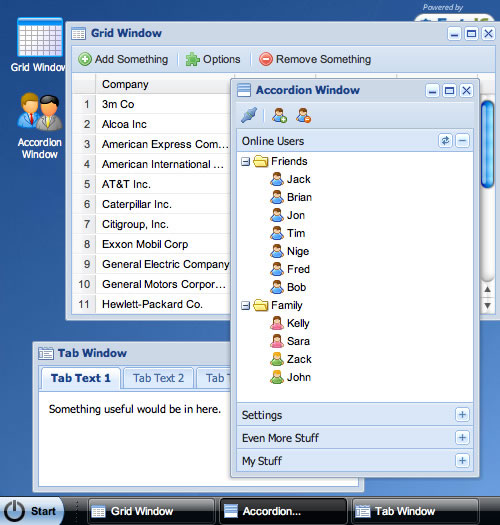
Task: Expand the Settings accordion panel
Action: (x=462, y=415)
